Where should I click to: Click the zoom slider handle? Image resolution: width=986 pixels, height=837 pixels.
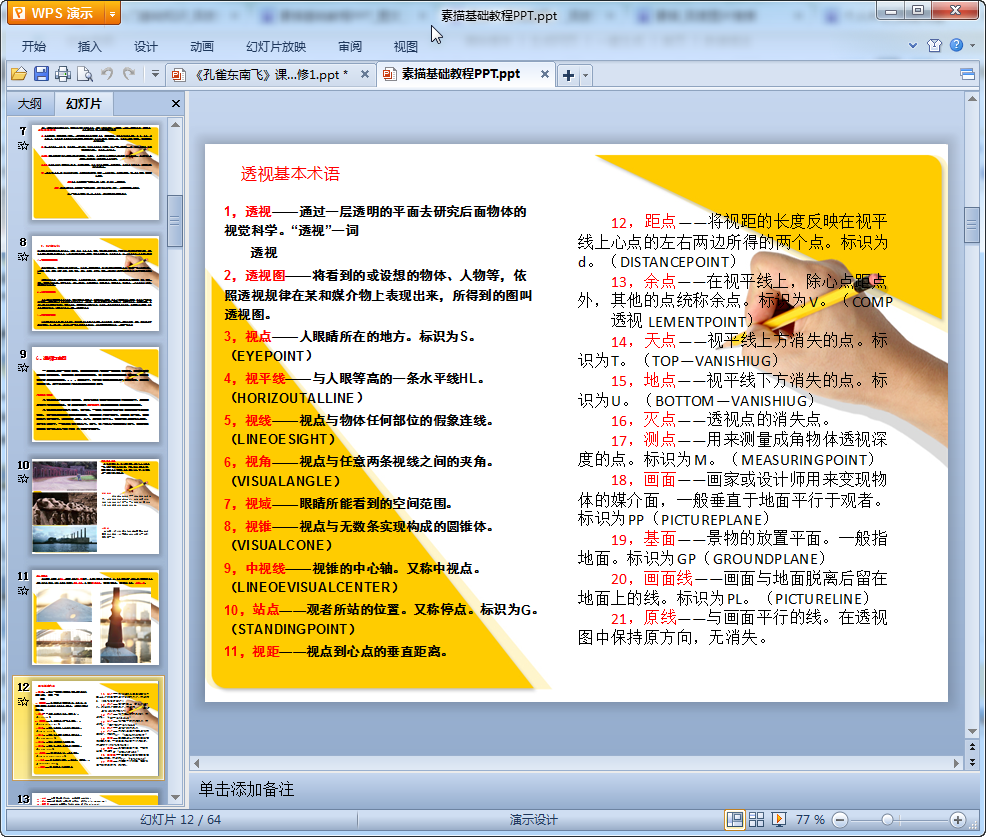(x=887, y=820)
